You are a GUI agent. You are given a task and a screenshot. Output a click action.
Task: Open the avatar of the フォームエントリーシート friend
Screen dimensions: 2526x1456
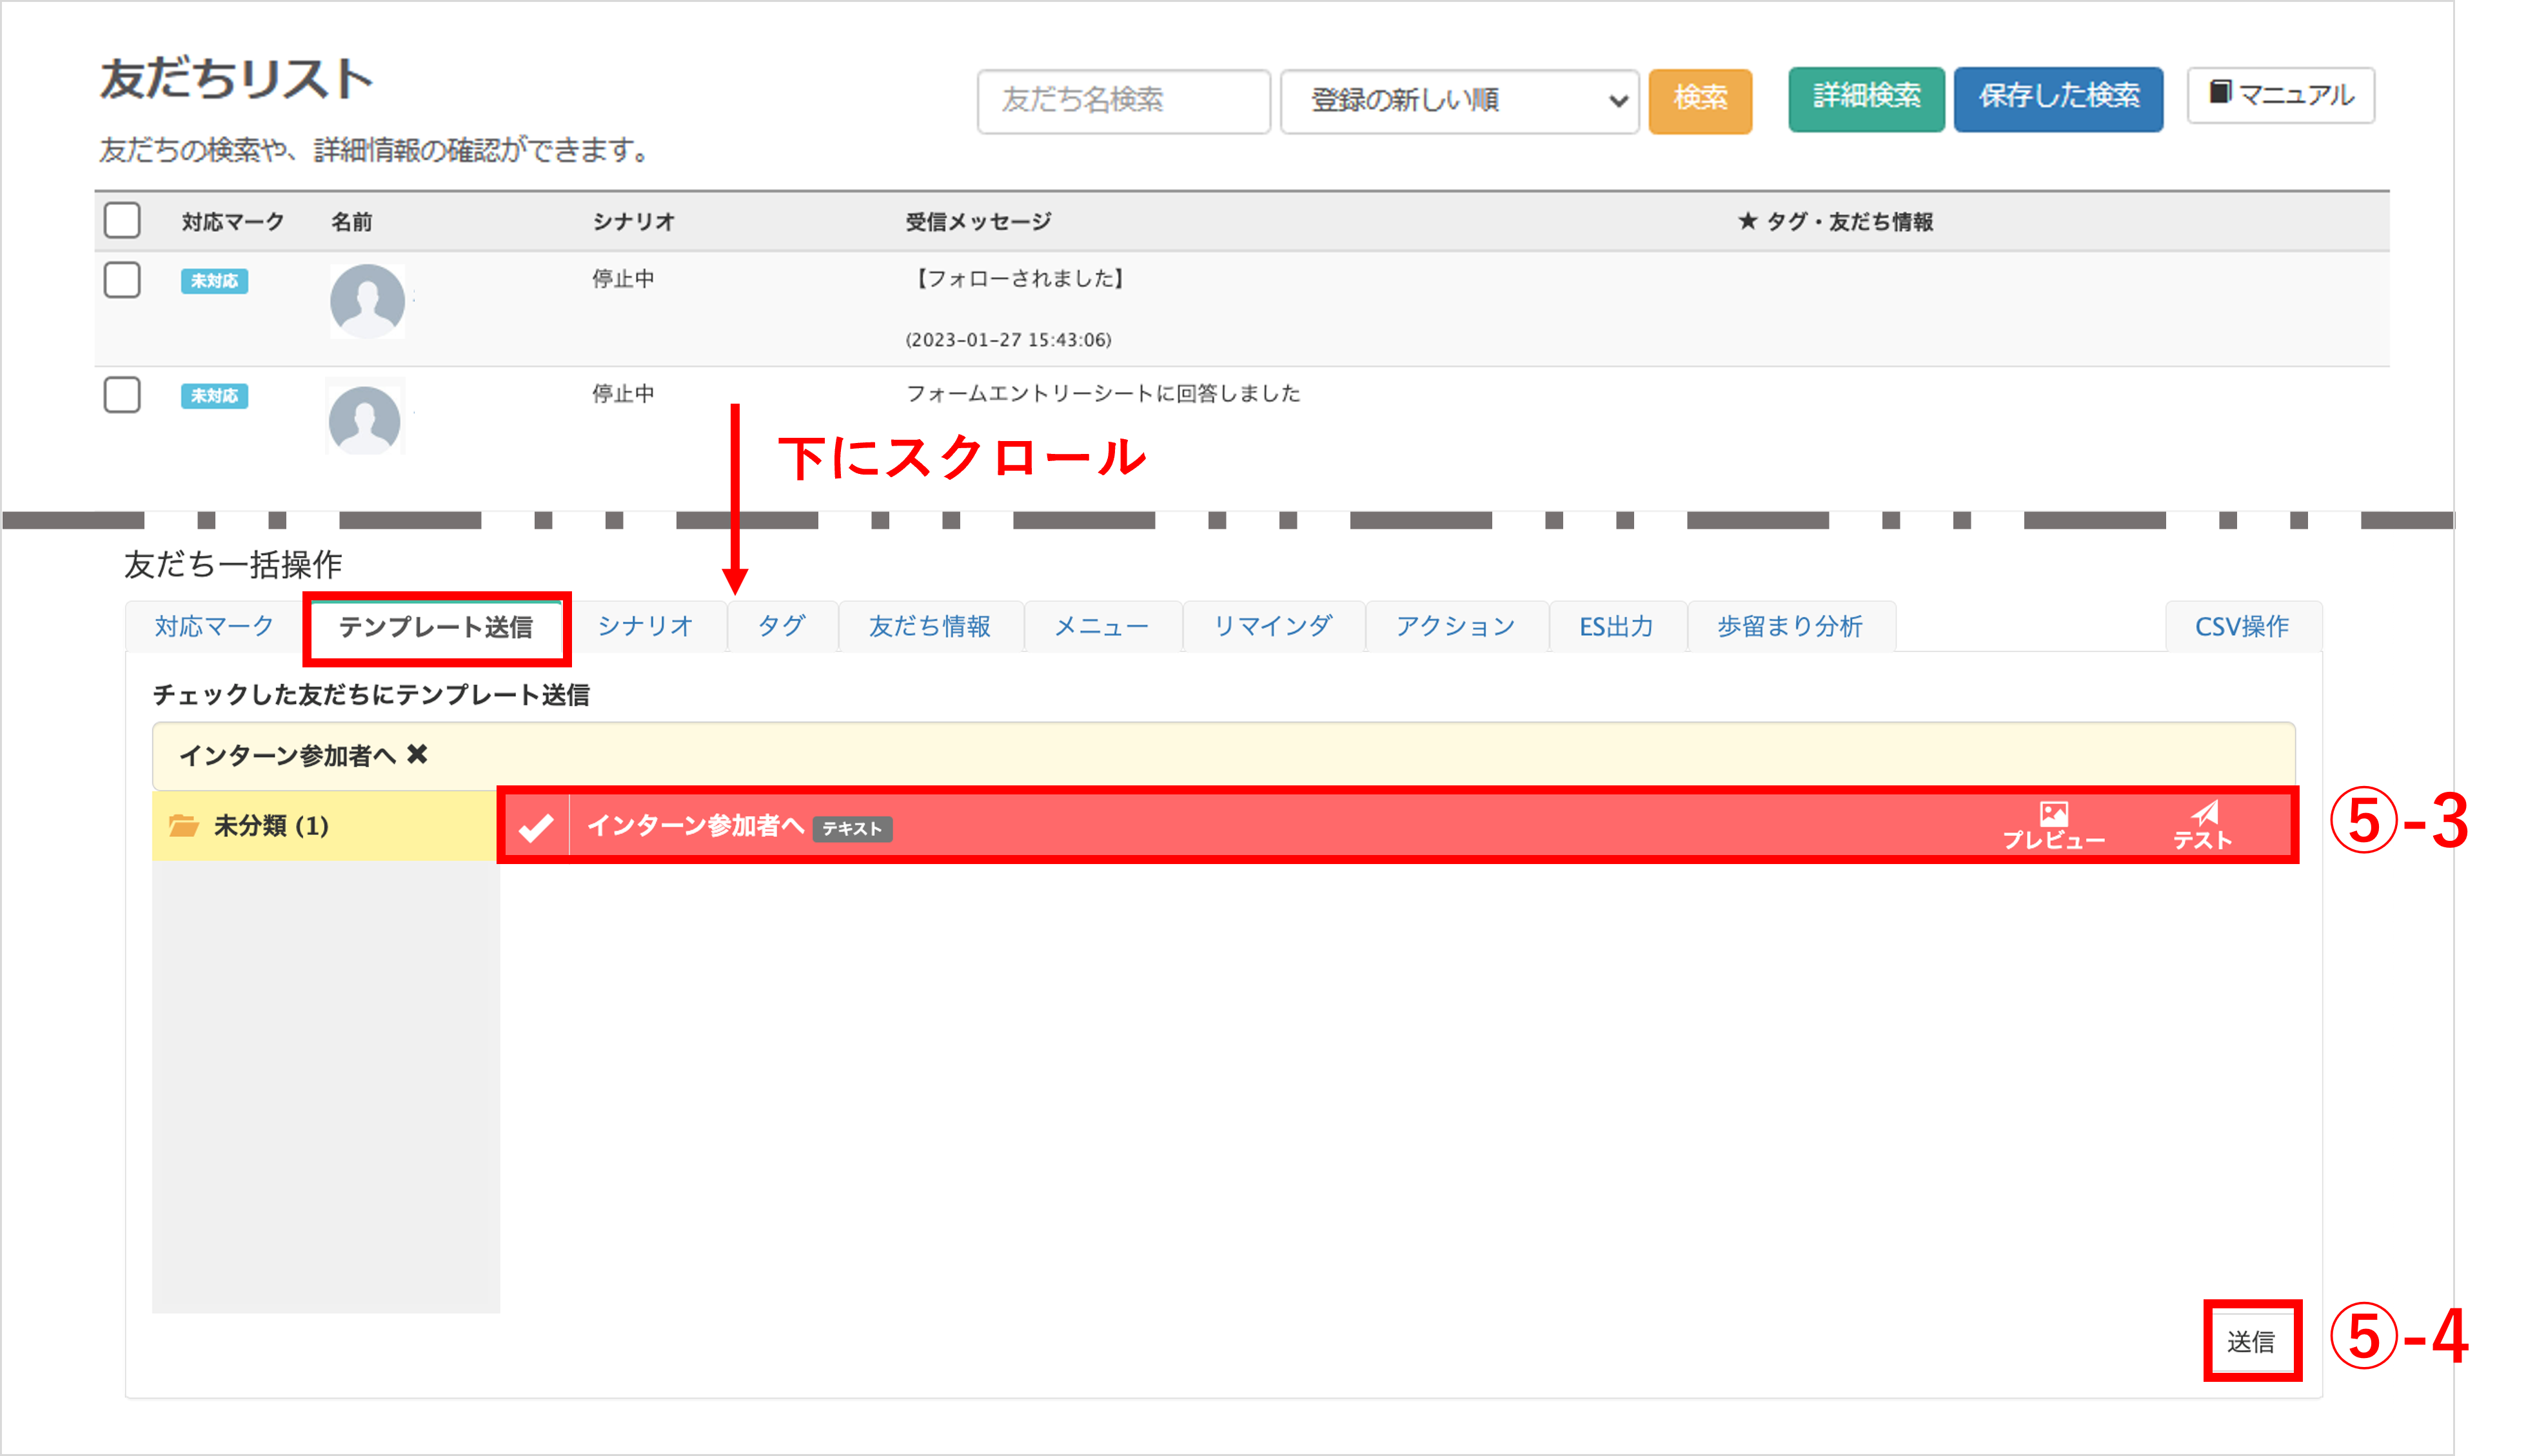coord(364,420)
